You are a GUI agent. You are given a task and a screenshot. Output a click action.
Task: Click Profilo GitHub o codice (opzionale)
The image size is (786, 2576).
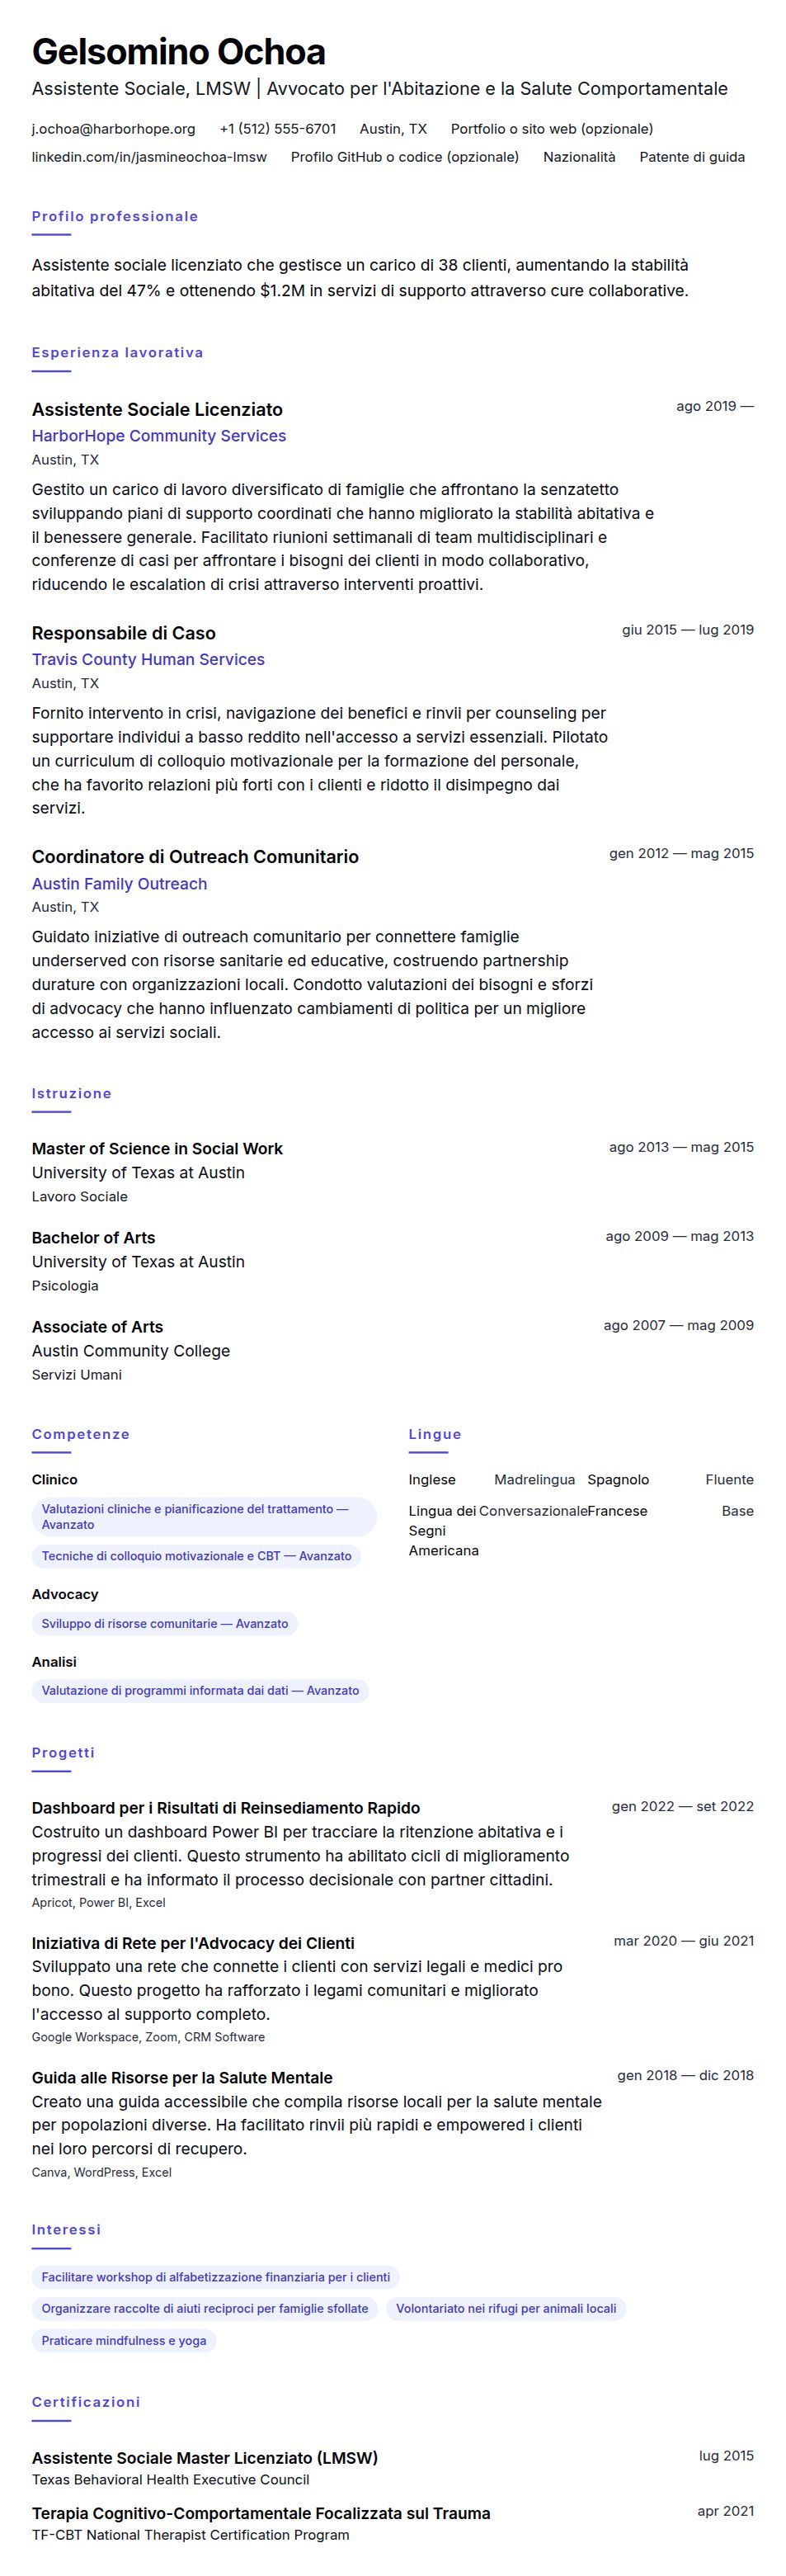pyautogui.click(x=405, y=157)
